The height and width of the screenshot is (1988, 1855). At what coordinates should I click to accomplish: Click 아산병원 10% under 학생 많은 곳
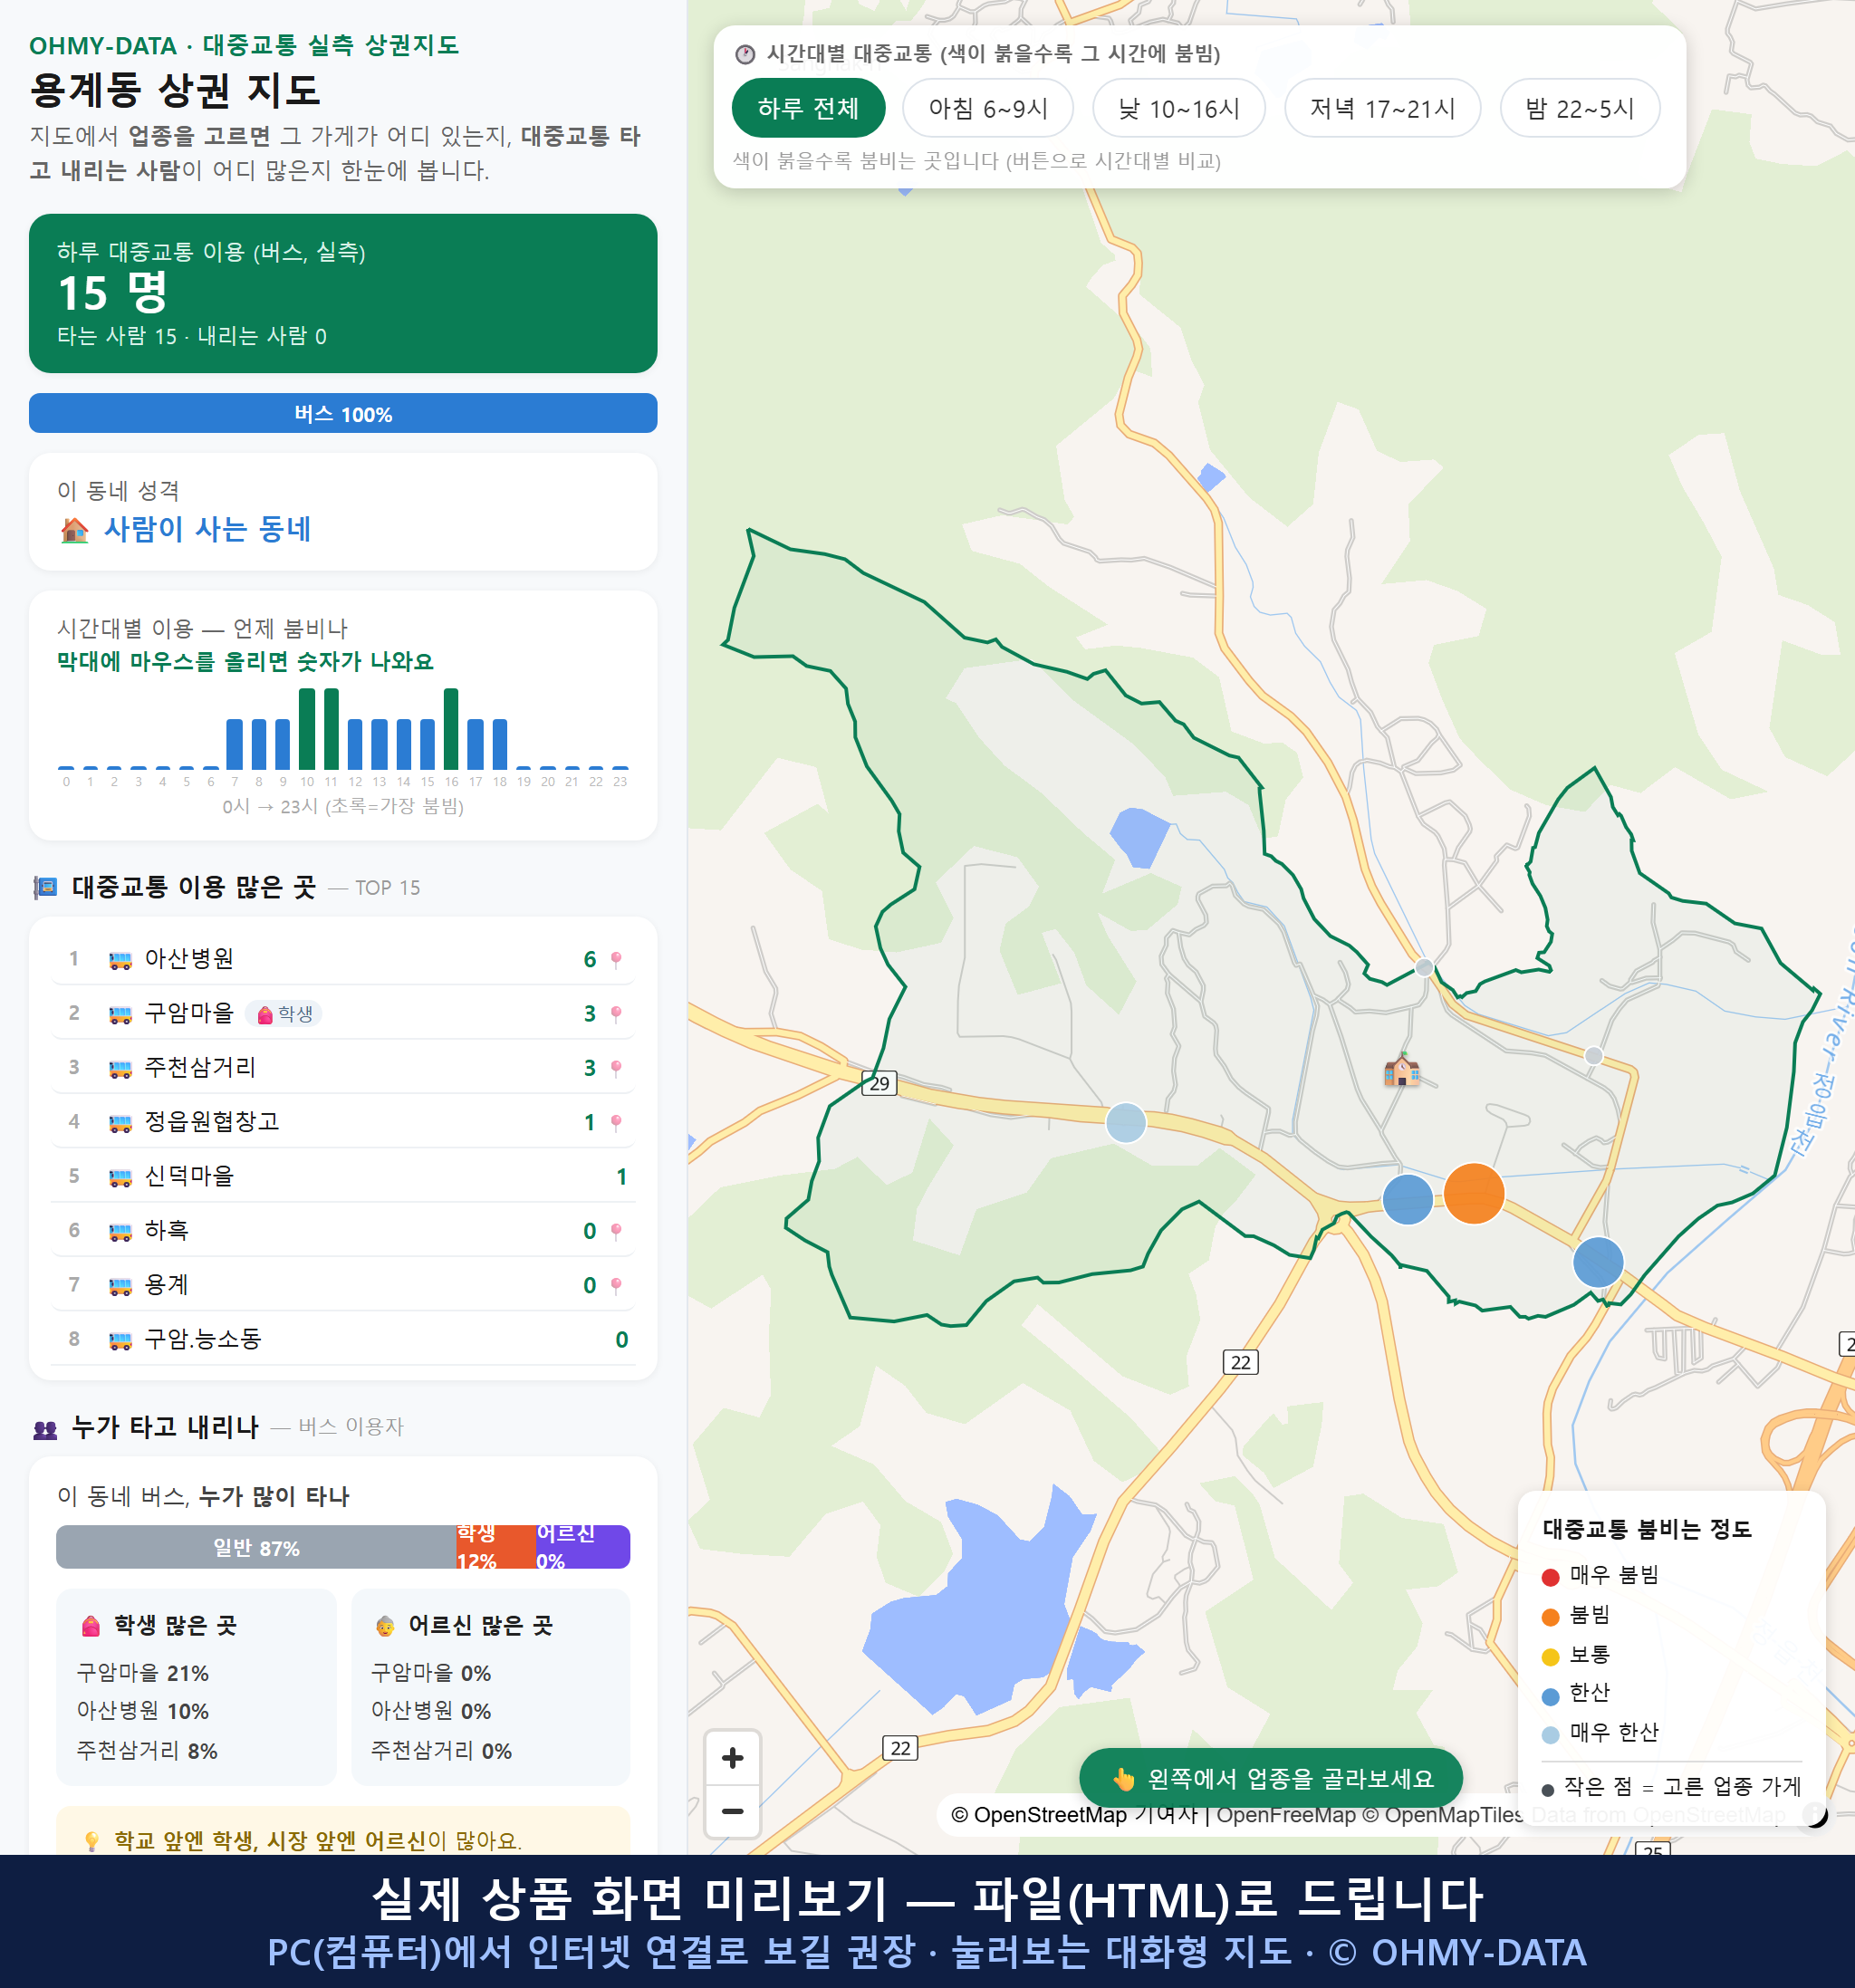(x=143, y=1711)
